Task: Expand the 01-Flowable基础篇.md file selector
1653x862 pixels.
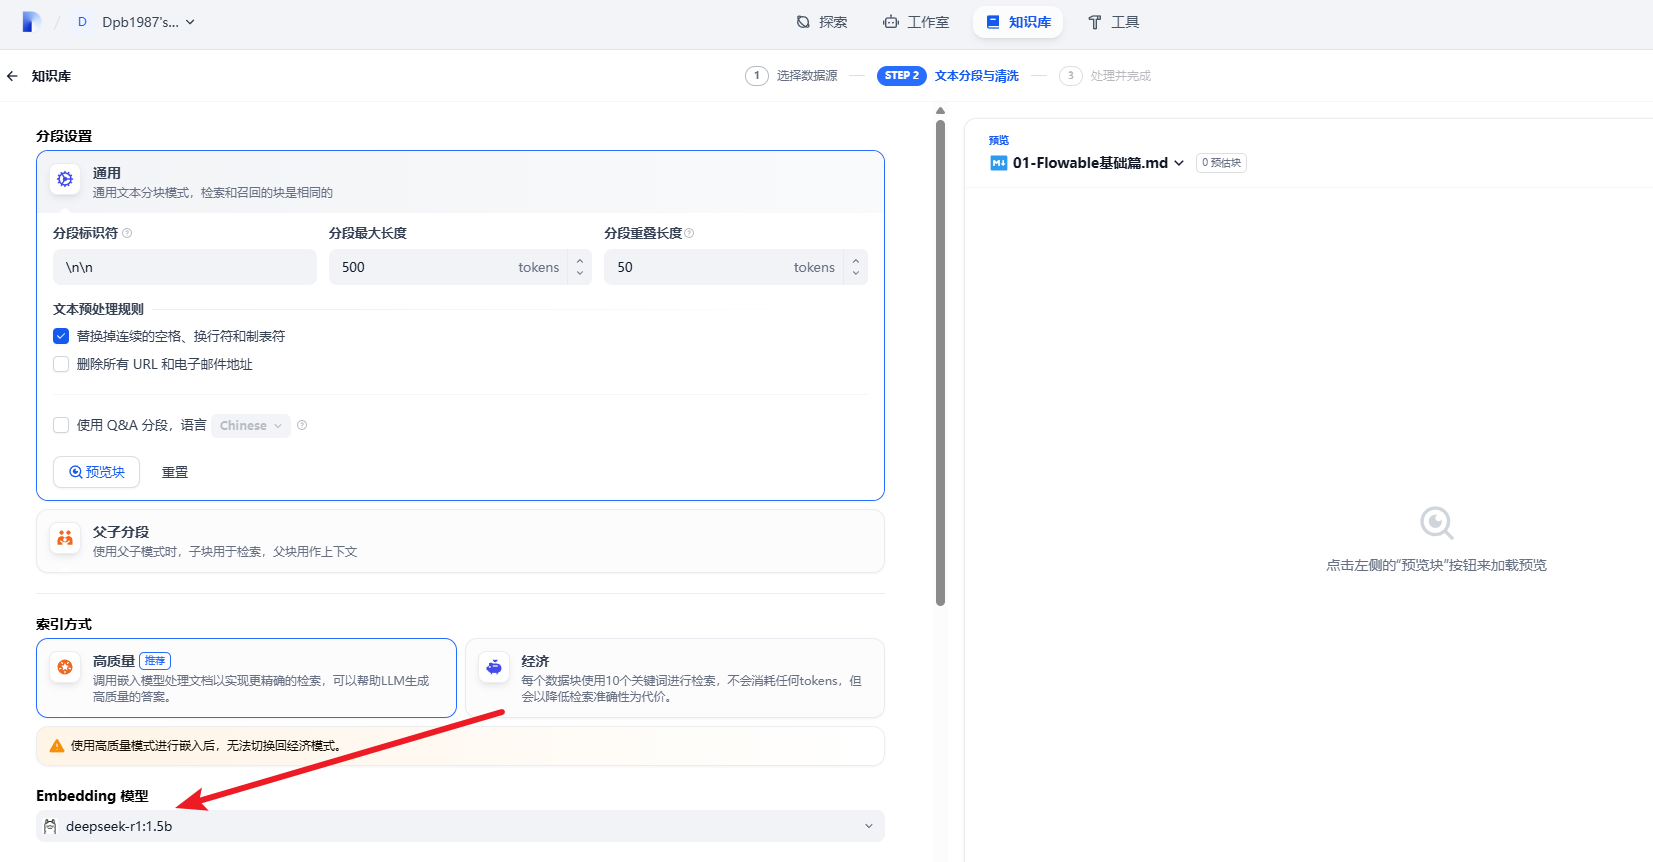Action: click(1097, 163)
